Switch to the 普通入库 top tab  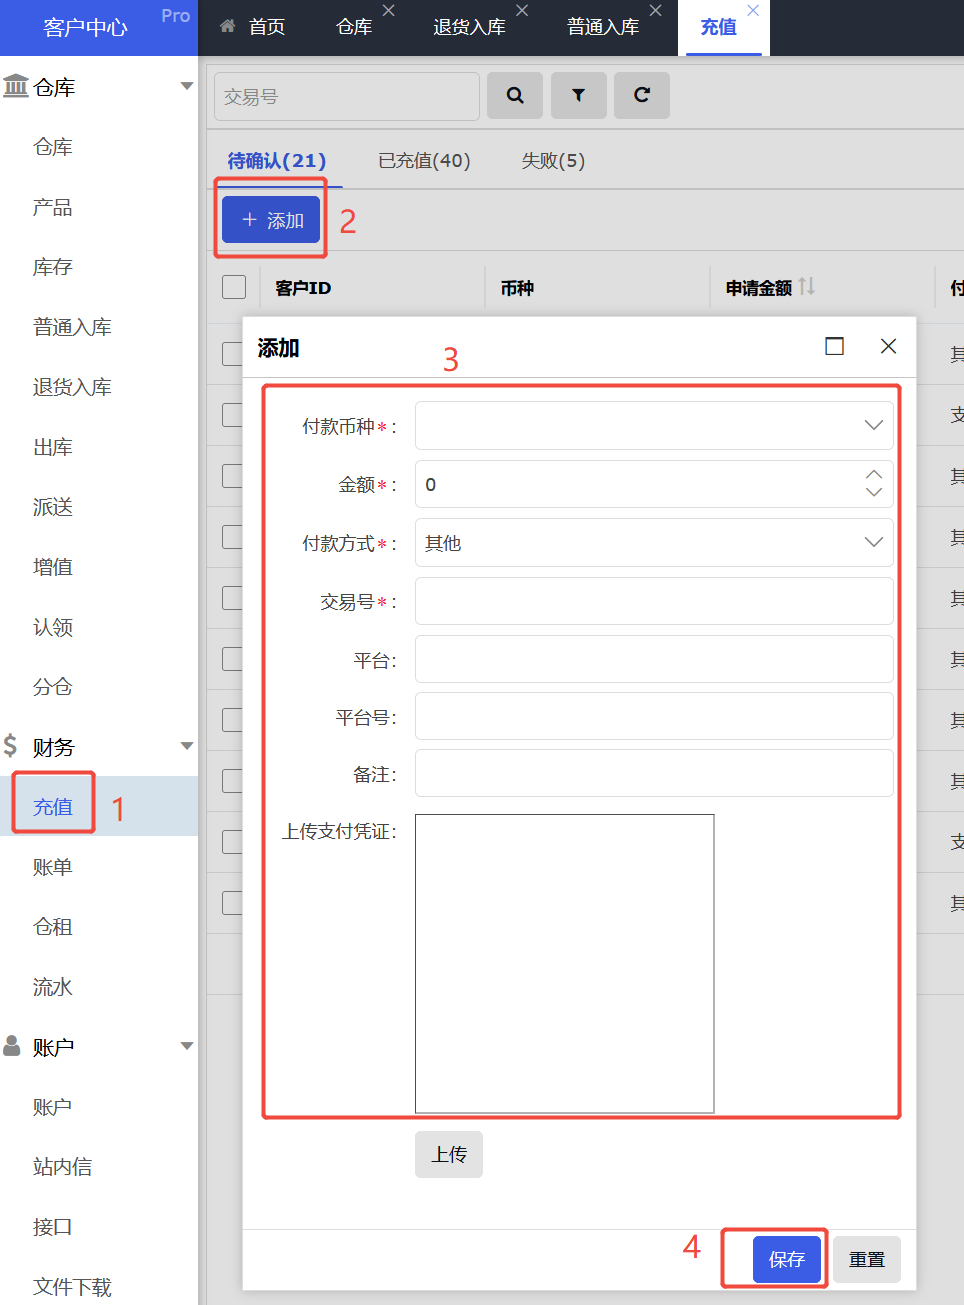point(603,27)
